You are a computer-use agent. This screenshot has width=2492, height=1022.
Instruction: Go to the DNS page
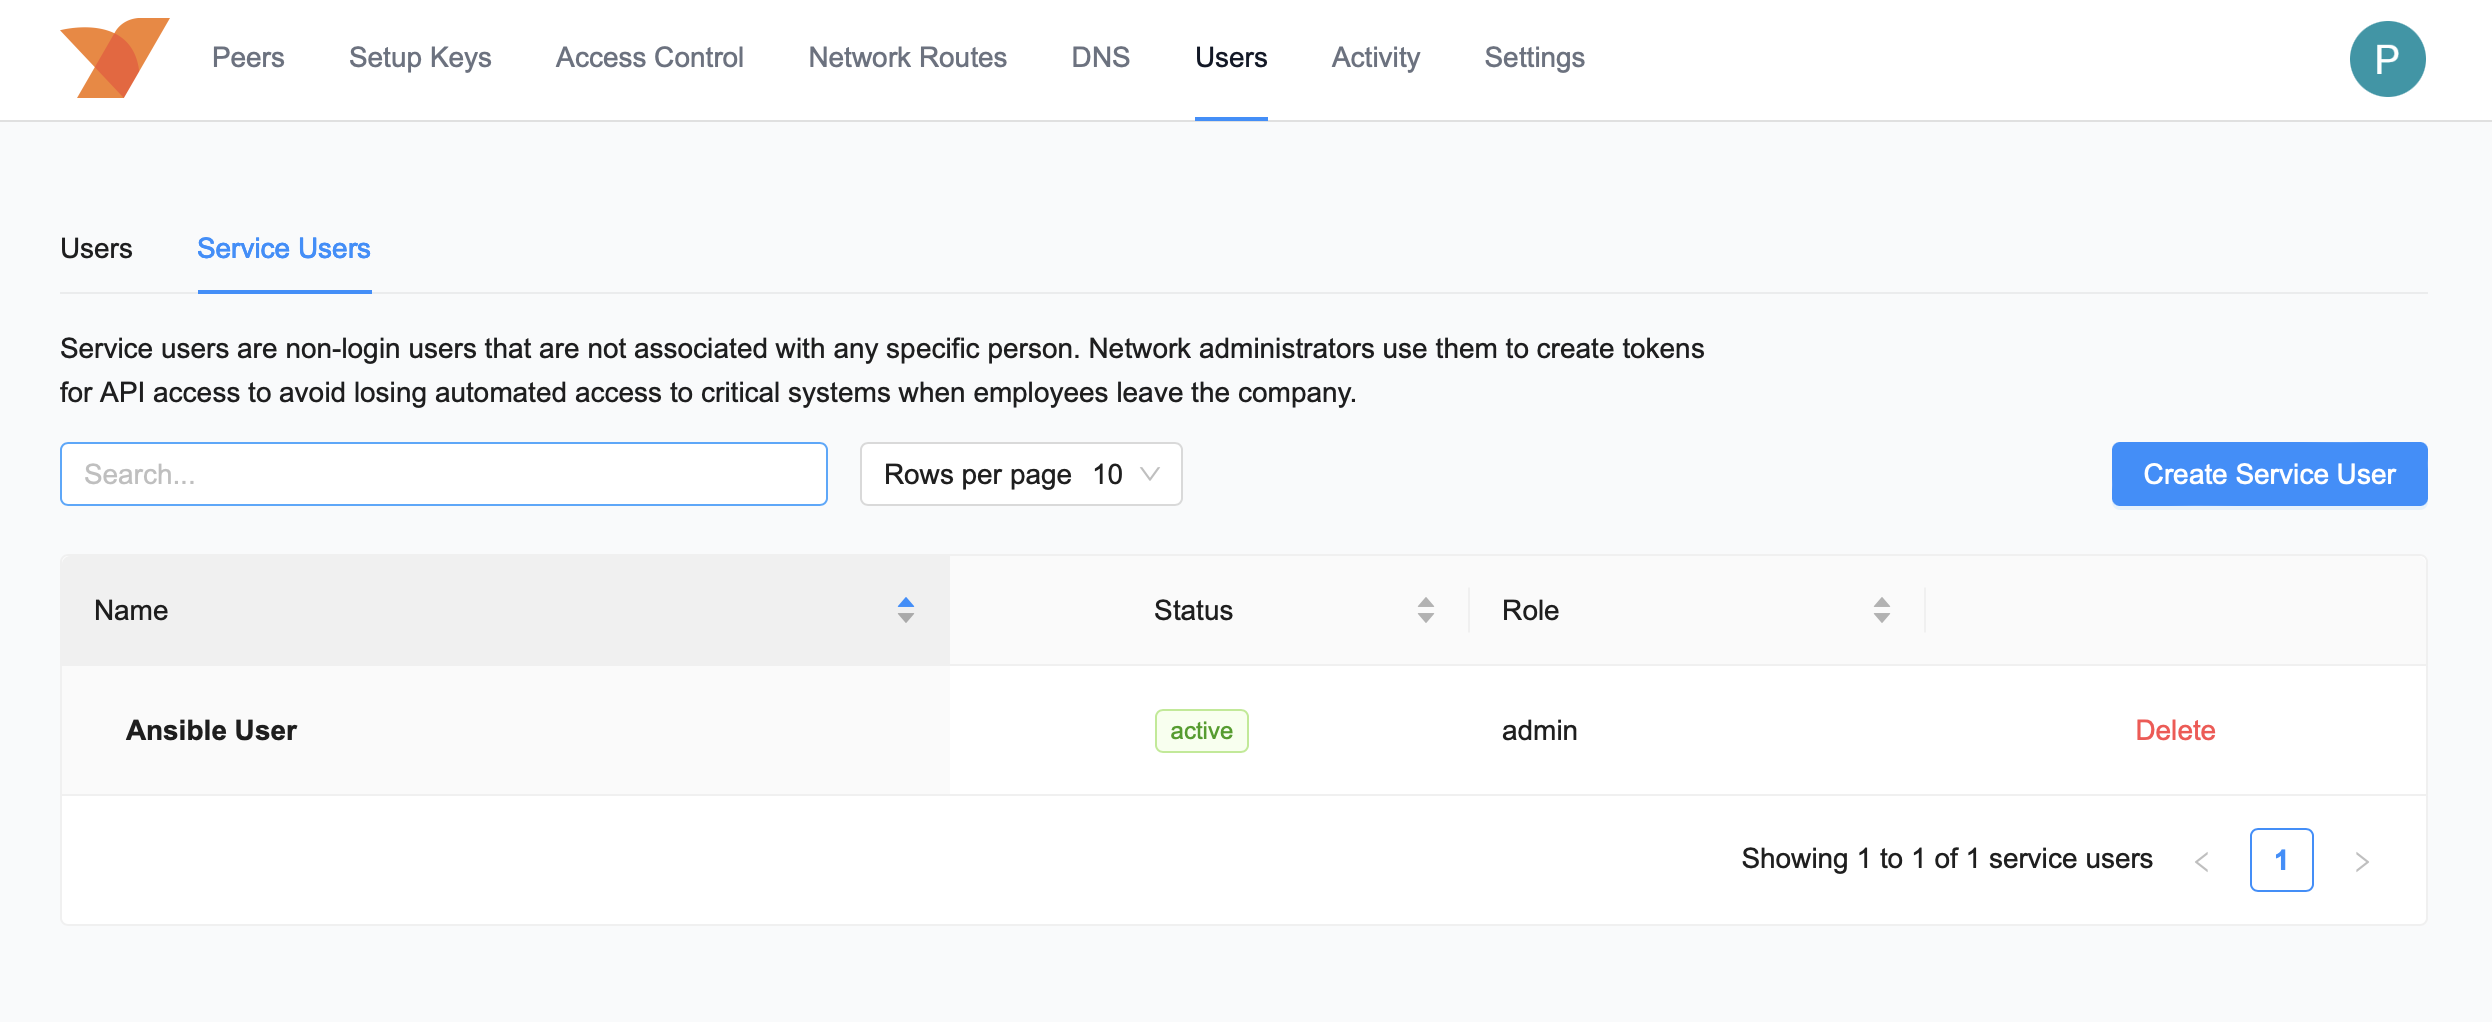click(x=1100, y=58)
